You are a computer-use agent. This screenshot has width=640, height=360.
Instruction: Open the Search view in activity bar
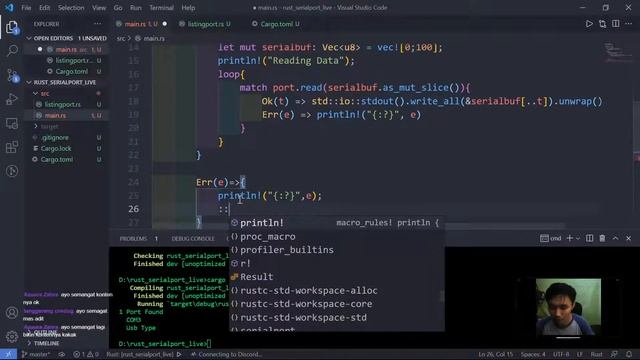click(x=12, y=51)
